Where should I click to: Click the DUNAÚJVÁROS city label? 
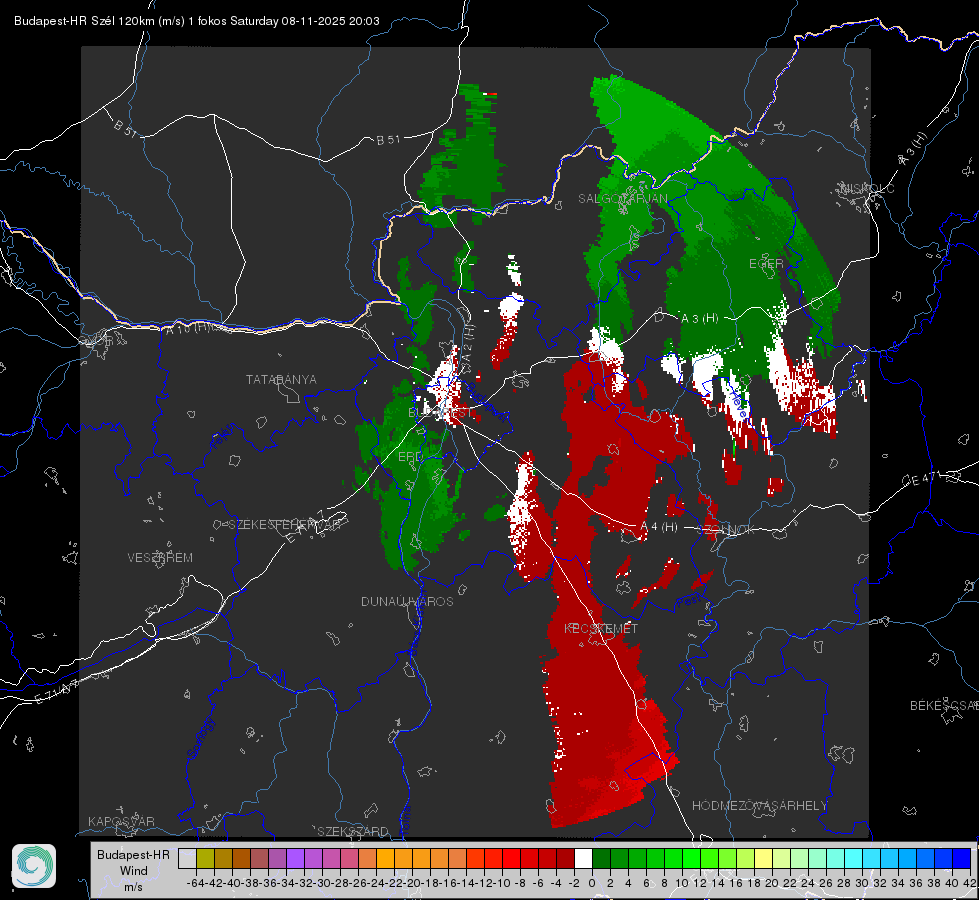click(407, 601)
